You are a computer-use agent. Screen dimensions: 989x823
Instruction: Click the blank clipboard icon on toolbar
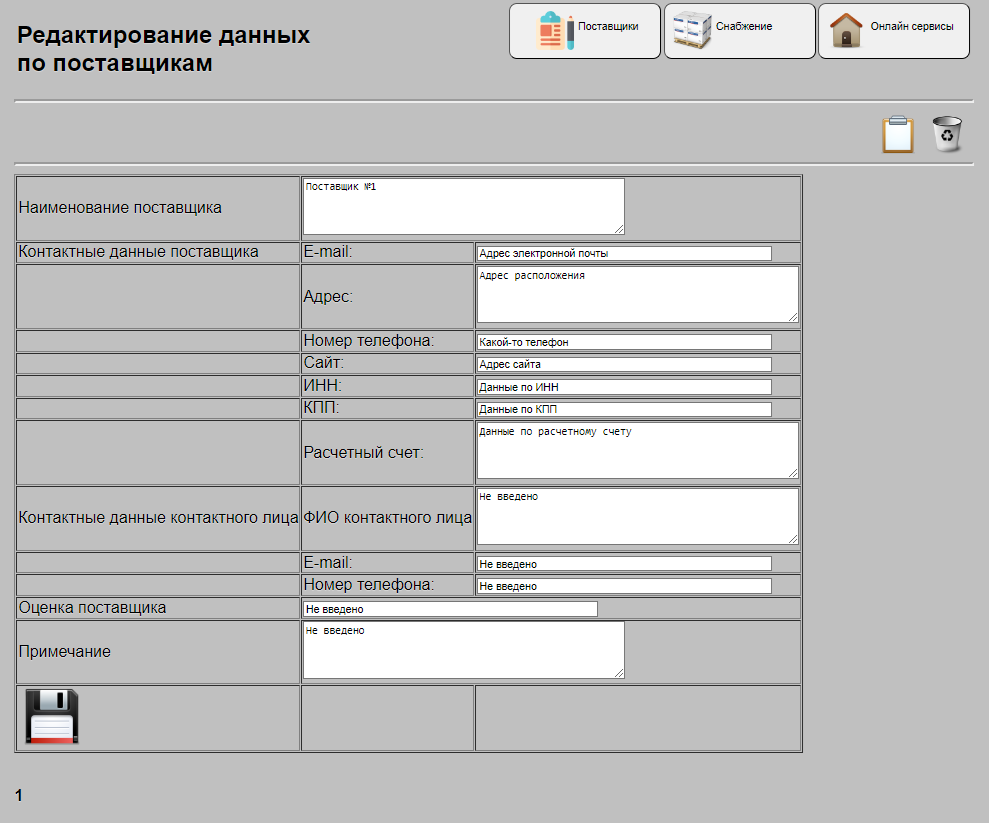[897, 133]
